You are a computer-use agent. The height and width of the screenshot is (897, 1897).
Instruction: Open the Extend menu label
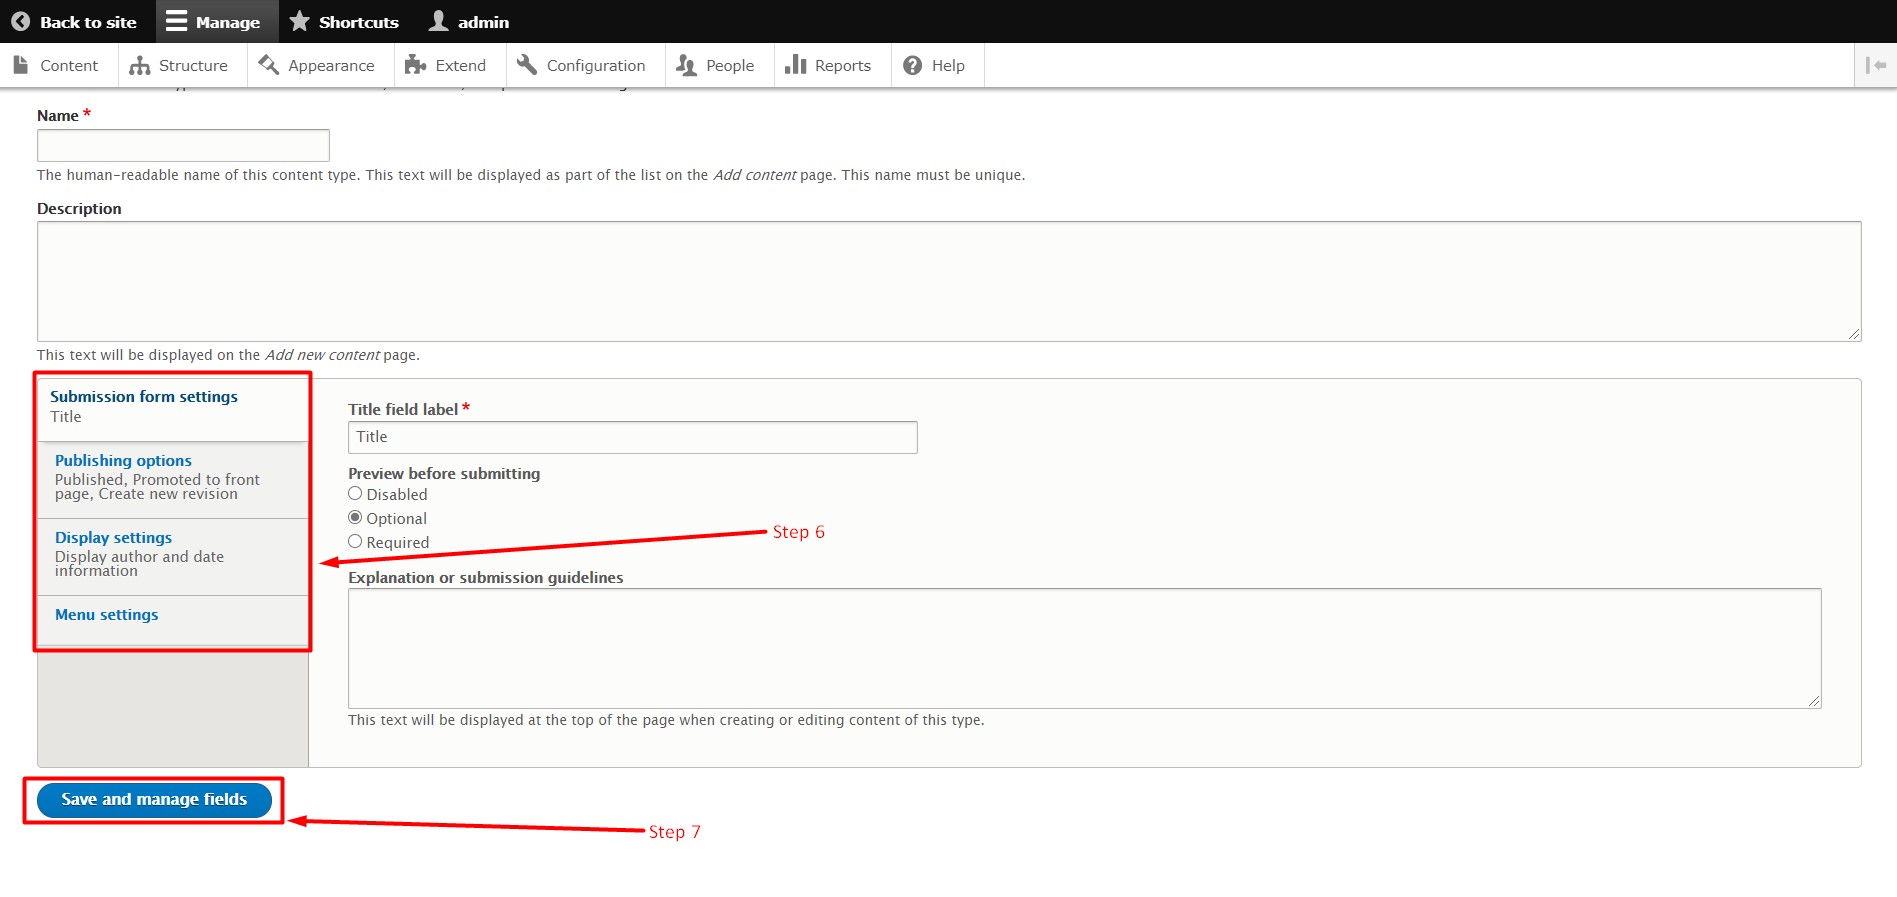460,65
